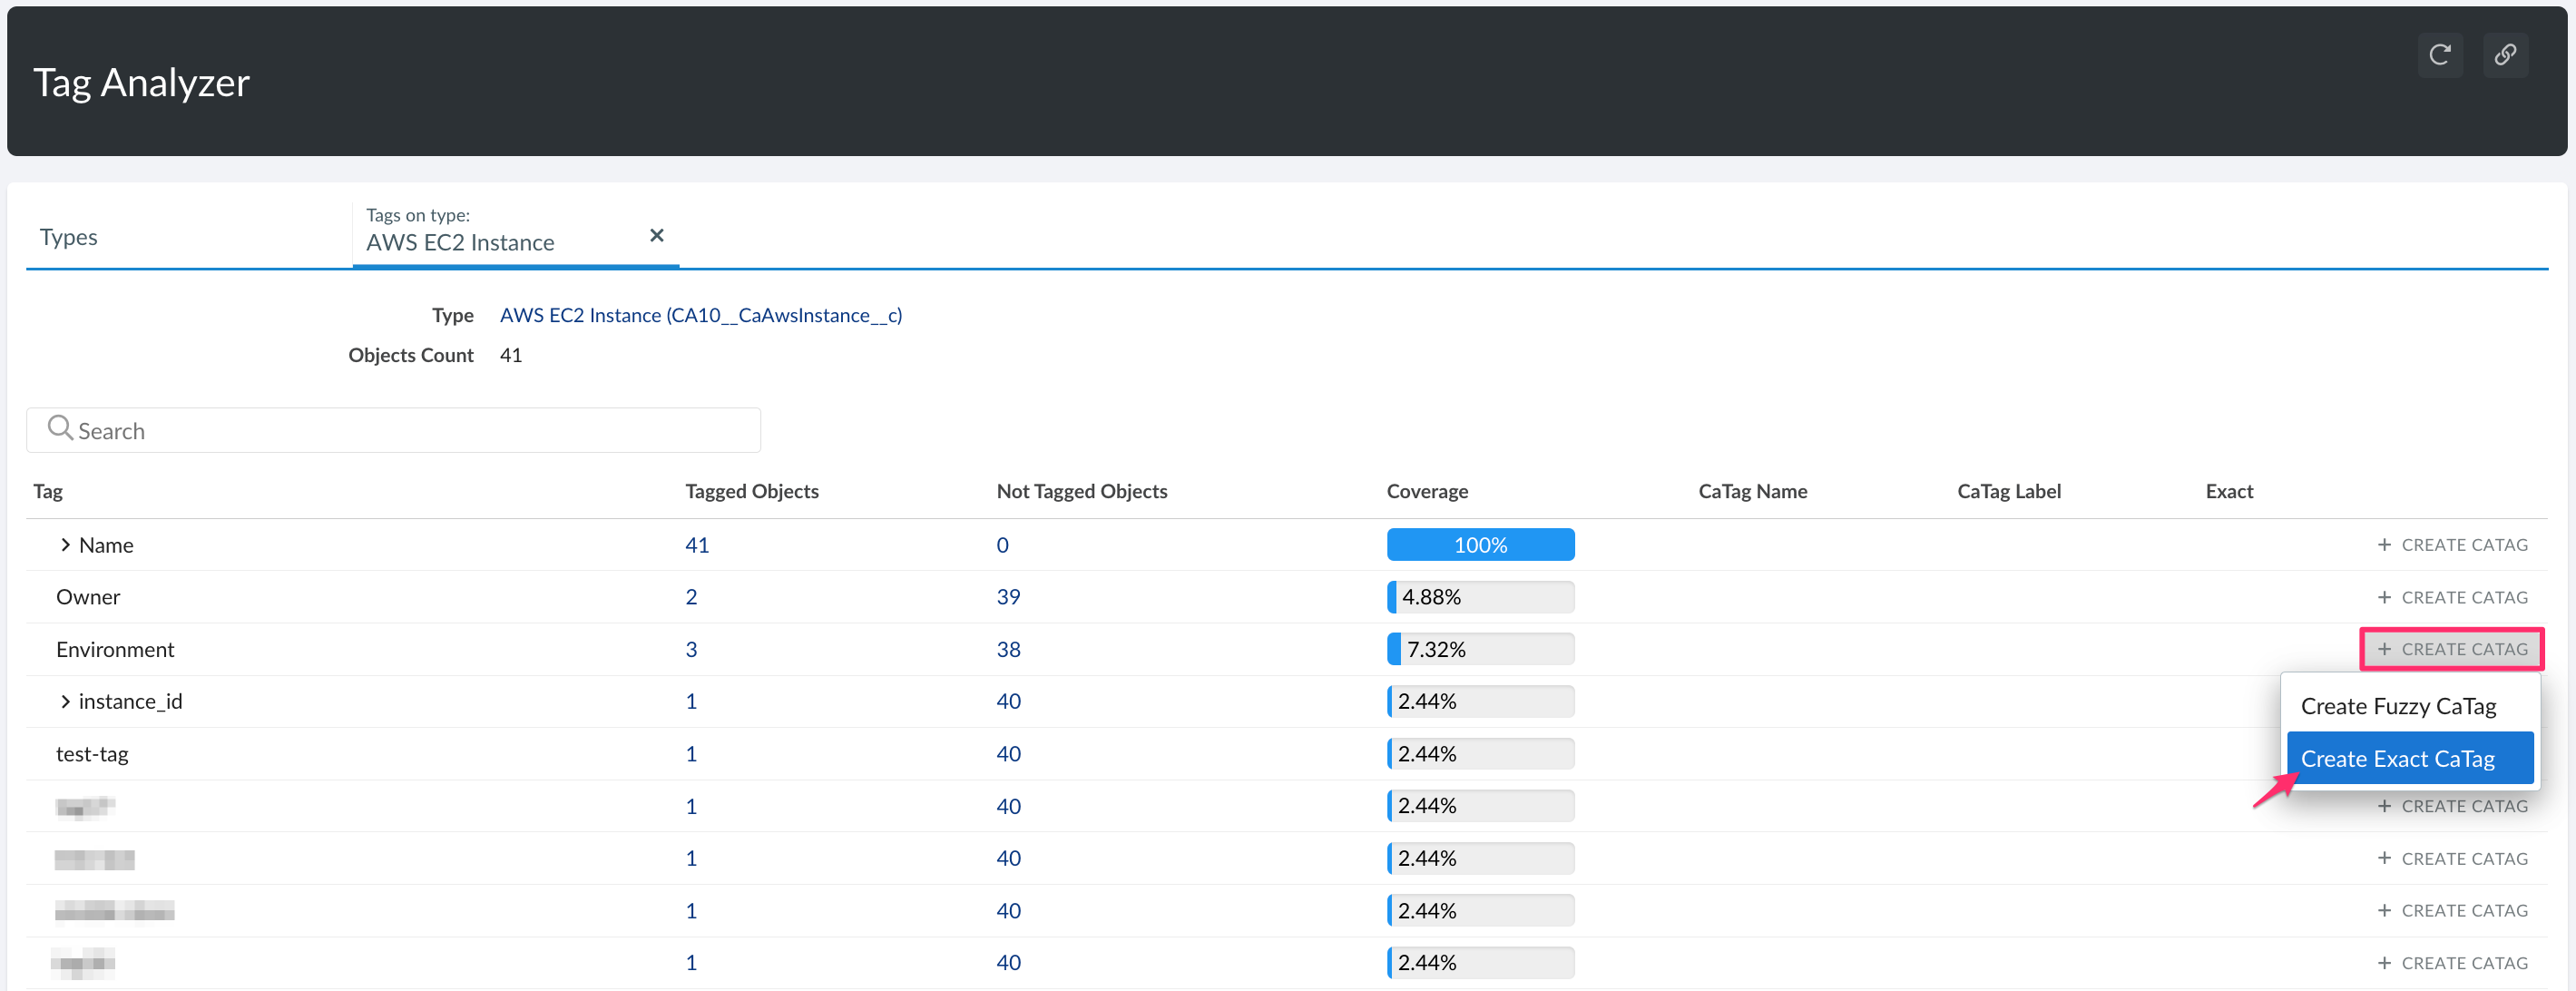Image resolution: width=2576 pixels, height=991 pixels.
Task: Open 3 tagged objects for Environment
Action: point(690,649)
